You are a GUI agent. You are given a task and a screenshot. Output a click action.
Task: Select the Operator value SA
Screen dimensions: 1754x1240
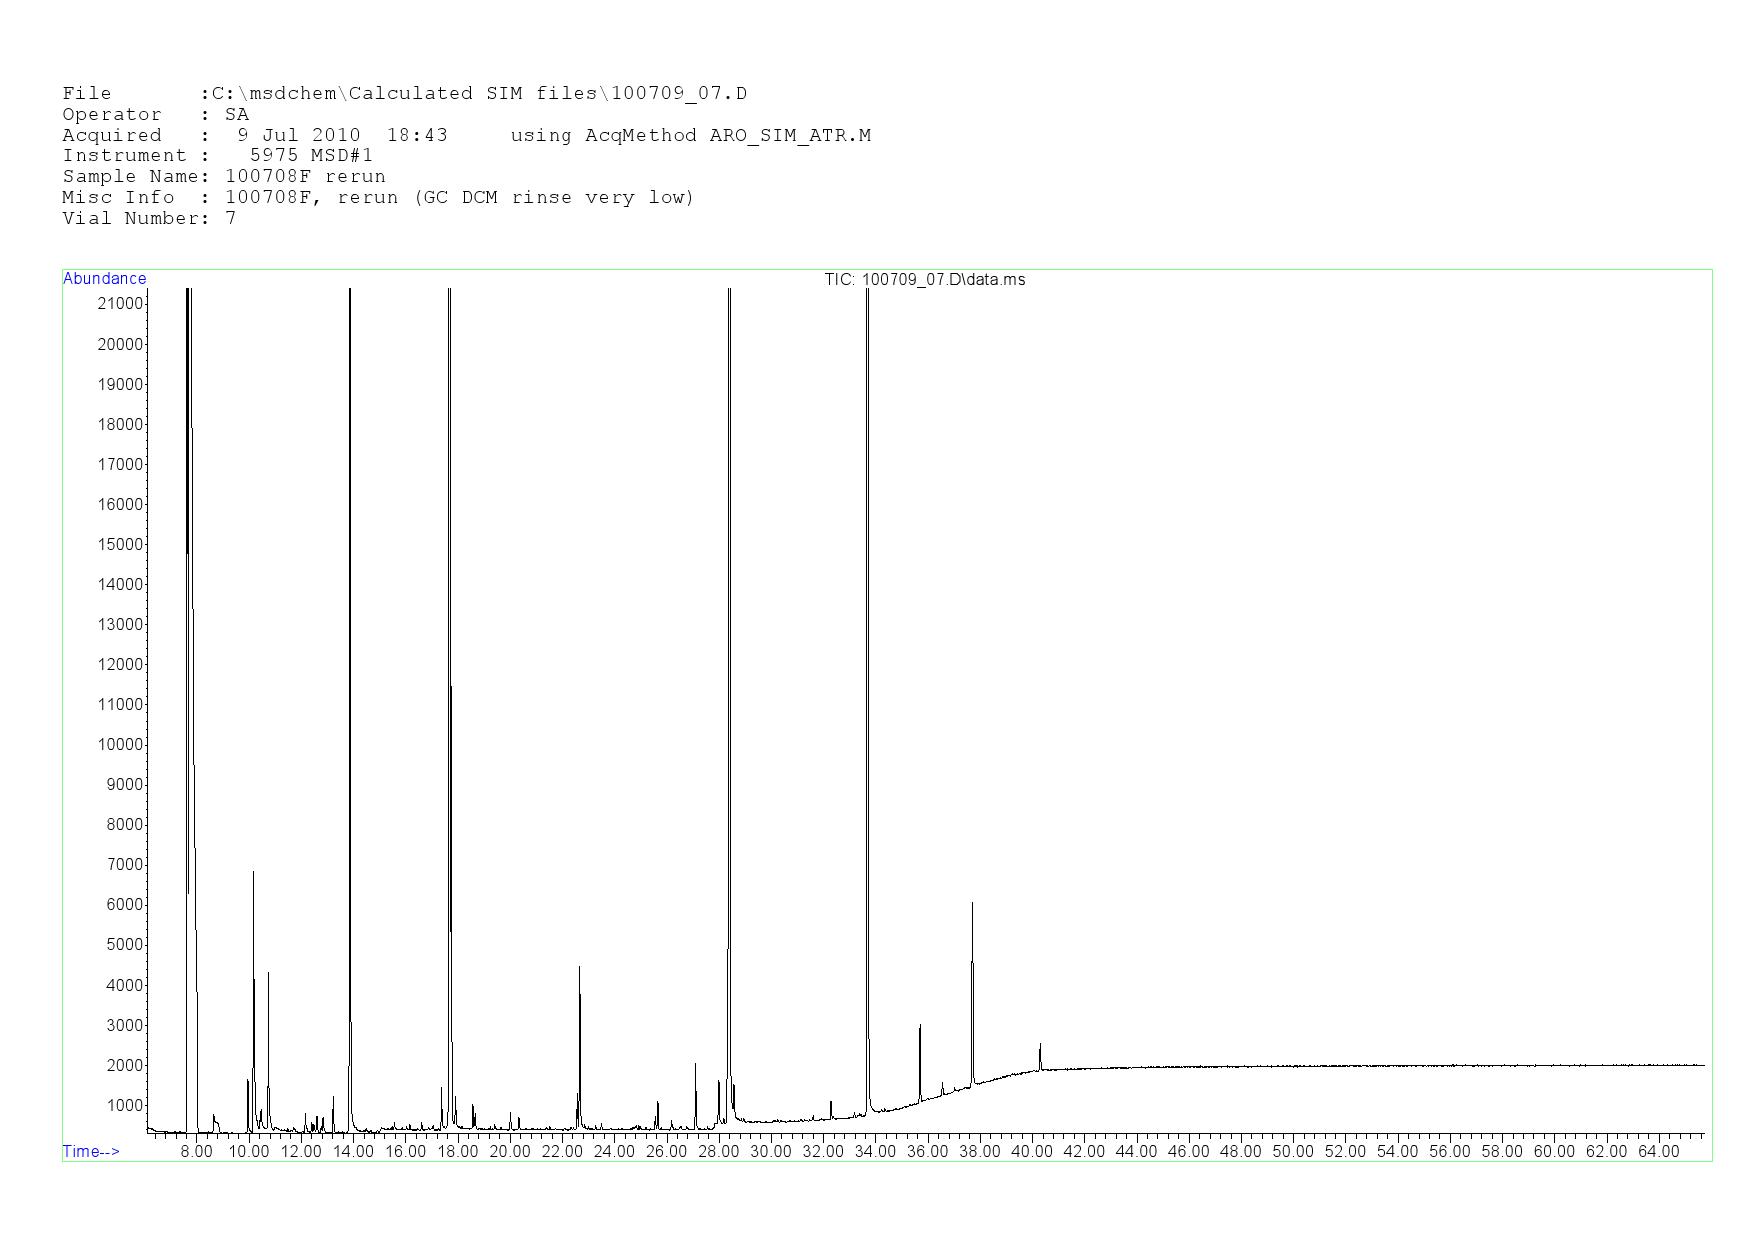click(x=237, y=115)
